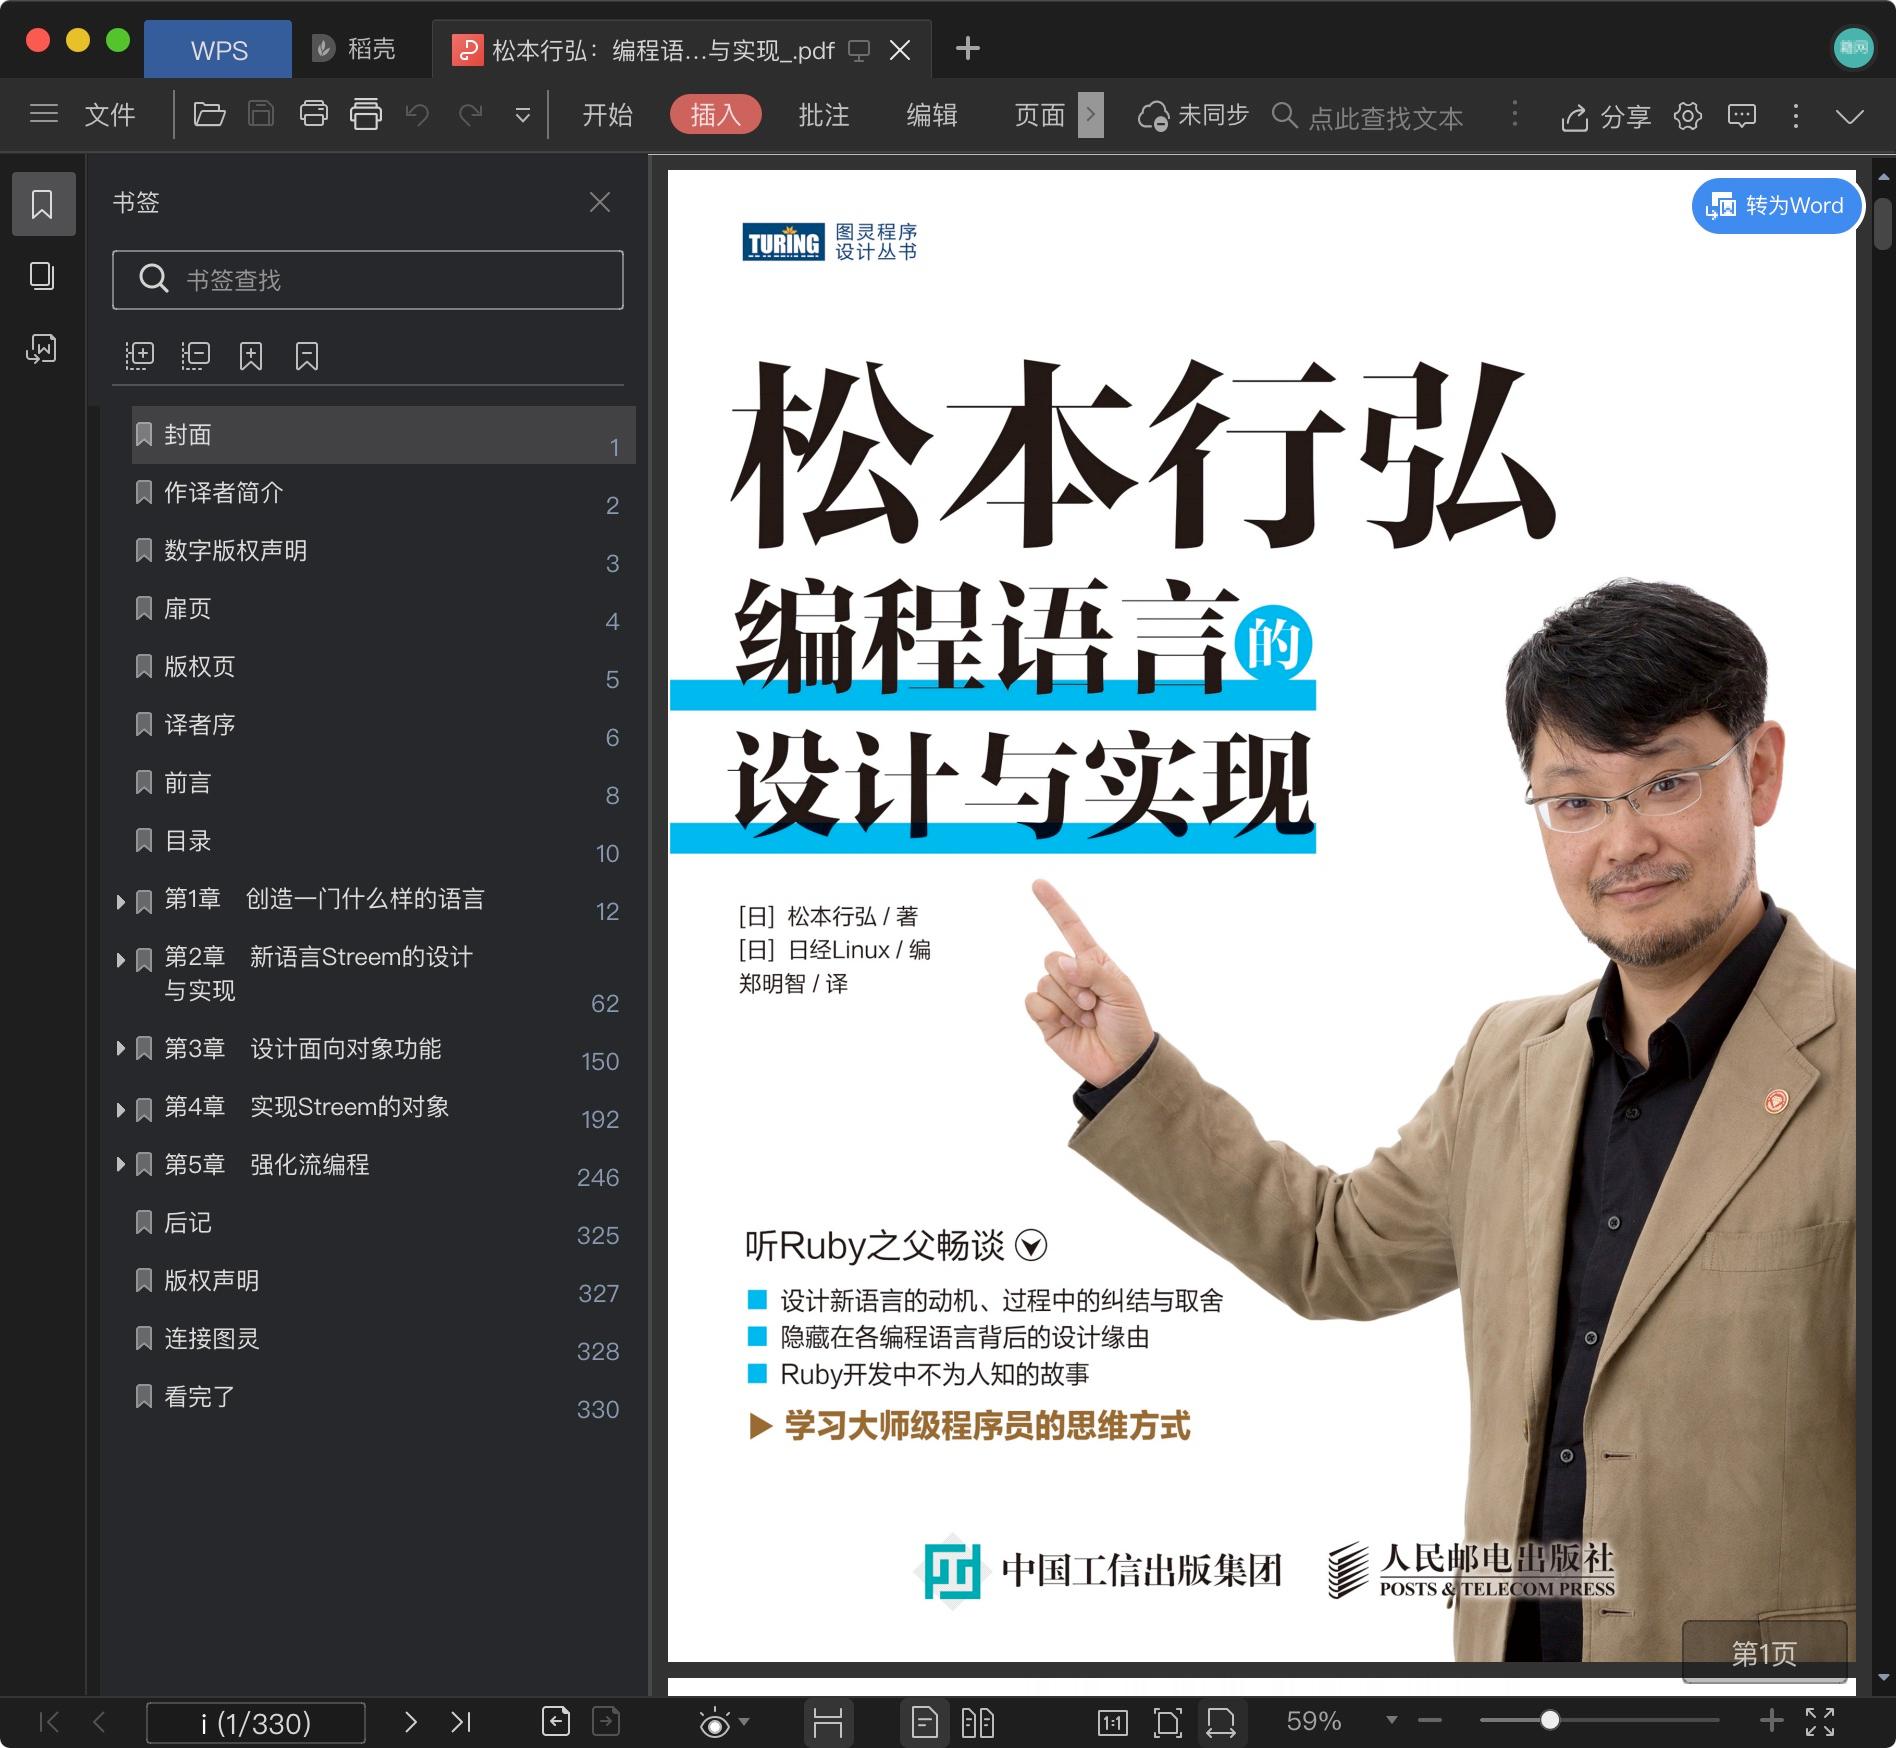The width and height of the screenshot is (1896, 1748).
Task: Toggle continuous scrolling mode
Action: click(x=828, y=1722)
